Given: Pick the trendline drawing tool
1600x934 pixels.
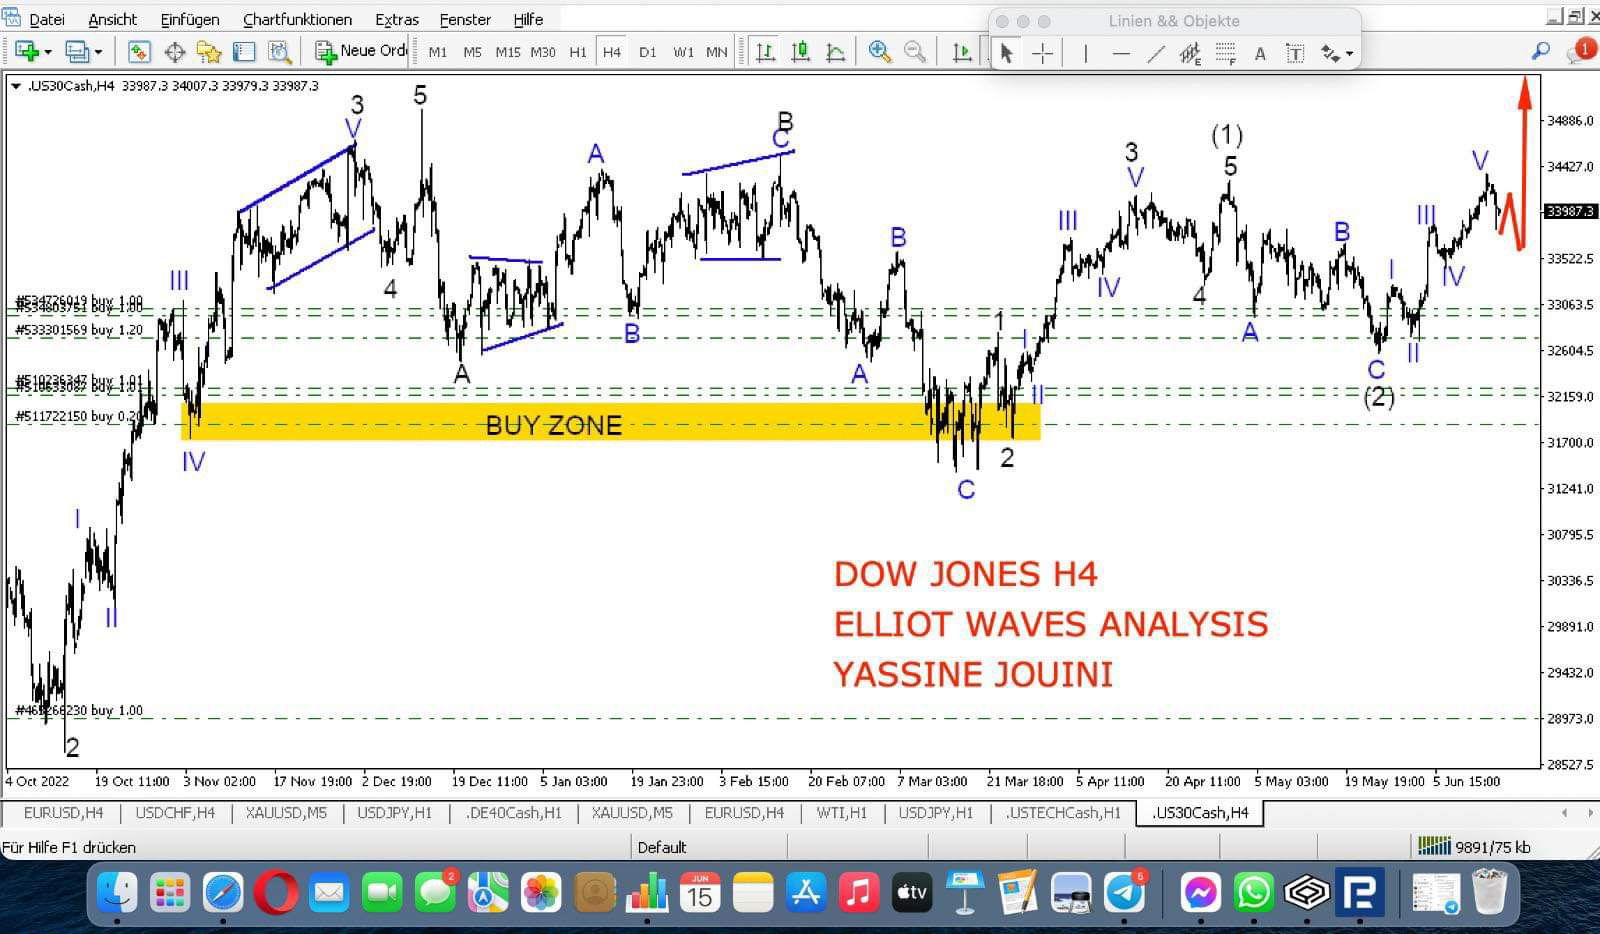Looking at the screenshot, I should tap(1155, 54).
